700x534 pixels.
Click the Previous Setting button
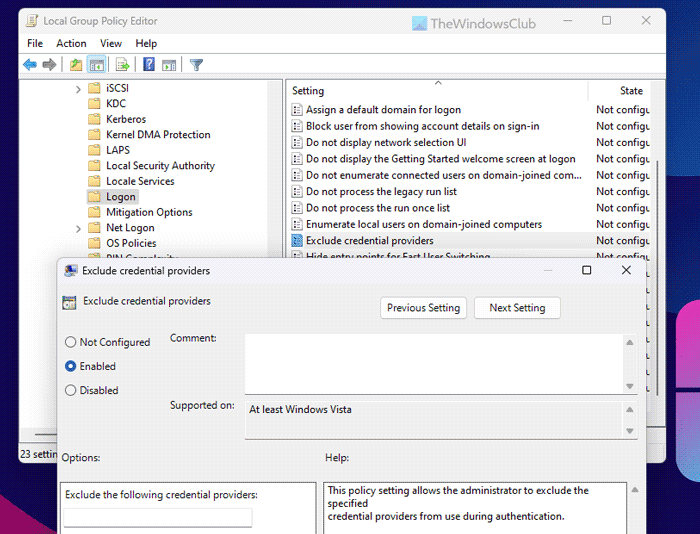click(423, 308)
